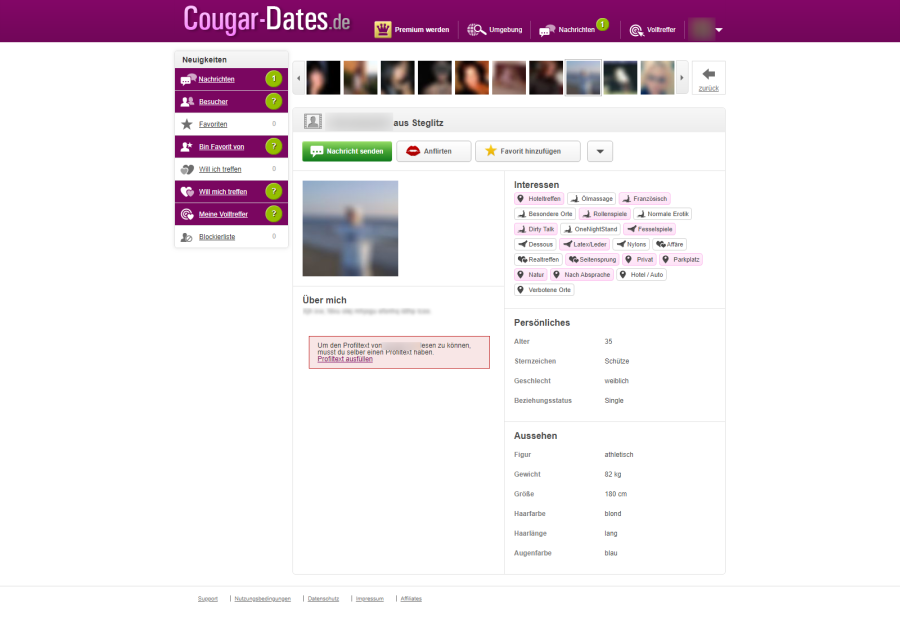The height and width of the screenshot is (619, 900).
Task: Click the Cougar-Dates.de logo
Action: point(266,19)
